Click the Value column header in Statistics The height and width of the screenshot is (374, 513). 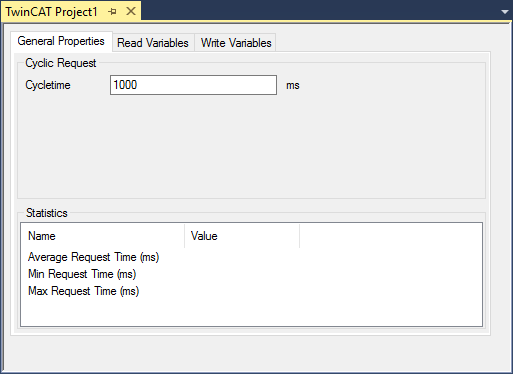click(242, 236)
